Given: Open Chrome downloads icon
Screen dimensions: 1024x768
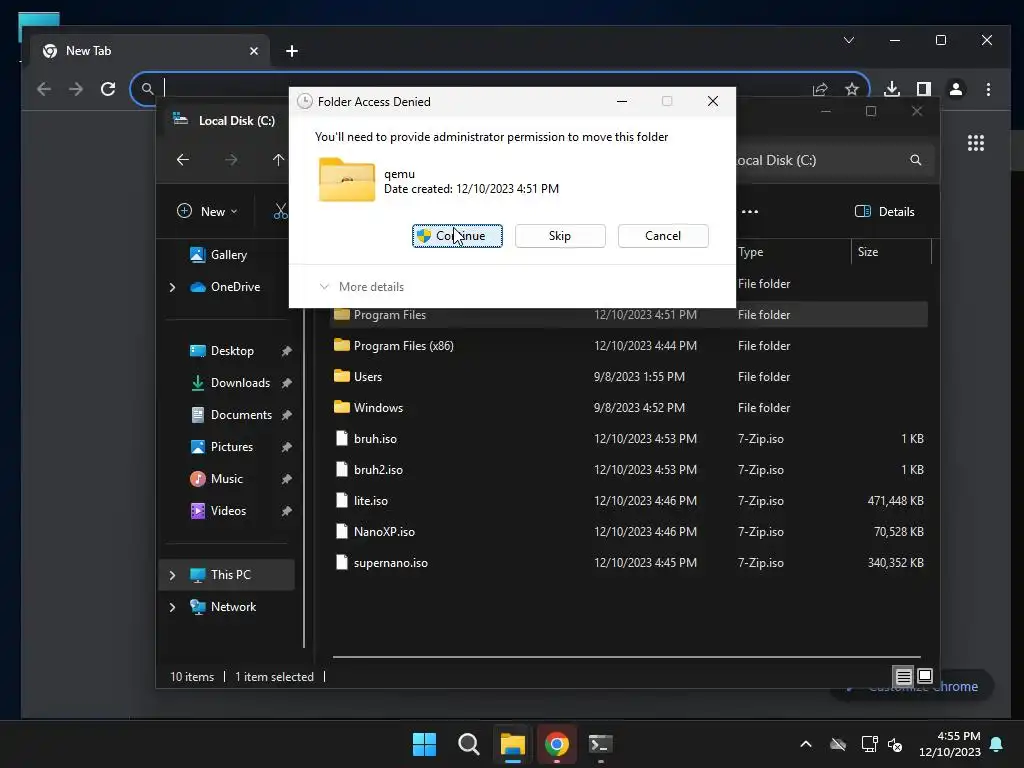Looking at the screenshot, I should pyautogui.click(x=891, y=89).
